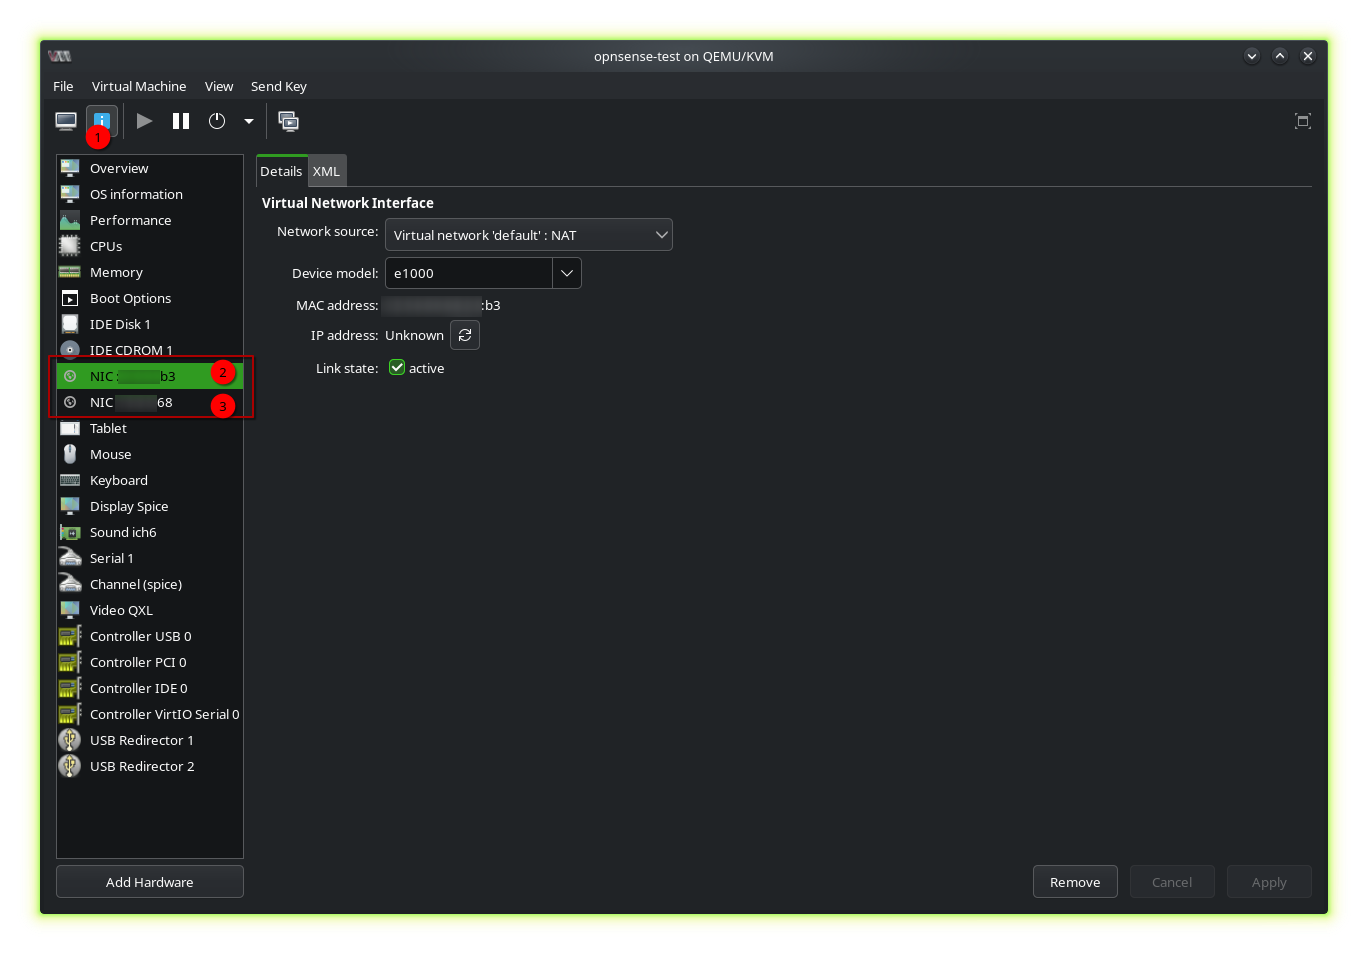The width and height of the screenshot is (1368, 954).
Task: Open the Virtual Machine menu
Action: pyautogui.click(x=139, y=86)
